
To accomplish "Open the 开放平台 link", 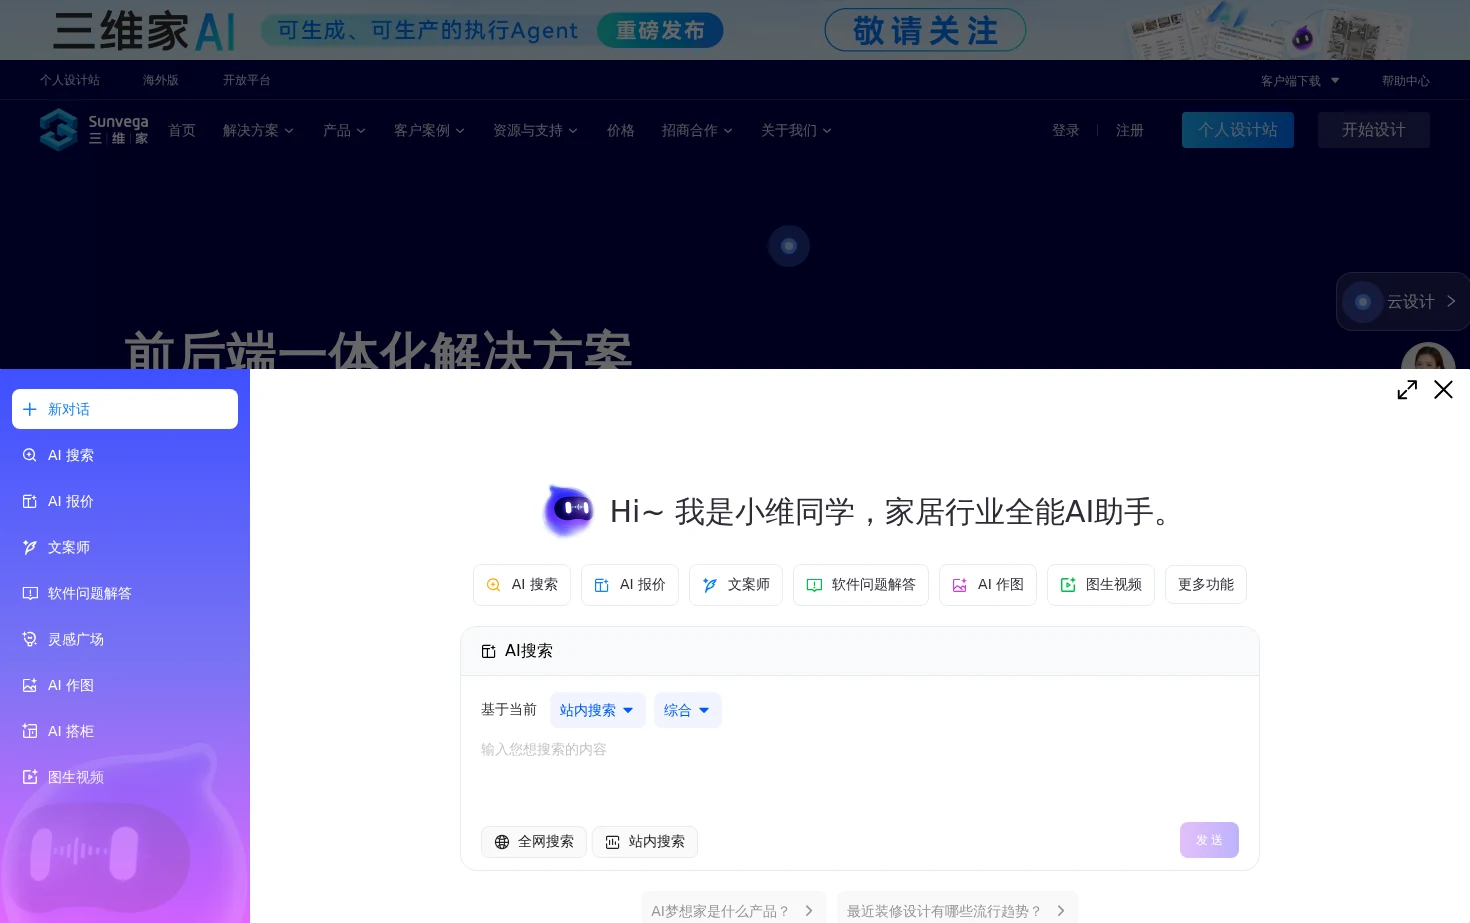I will point(247,80).
